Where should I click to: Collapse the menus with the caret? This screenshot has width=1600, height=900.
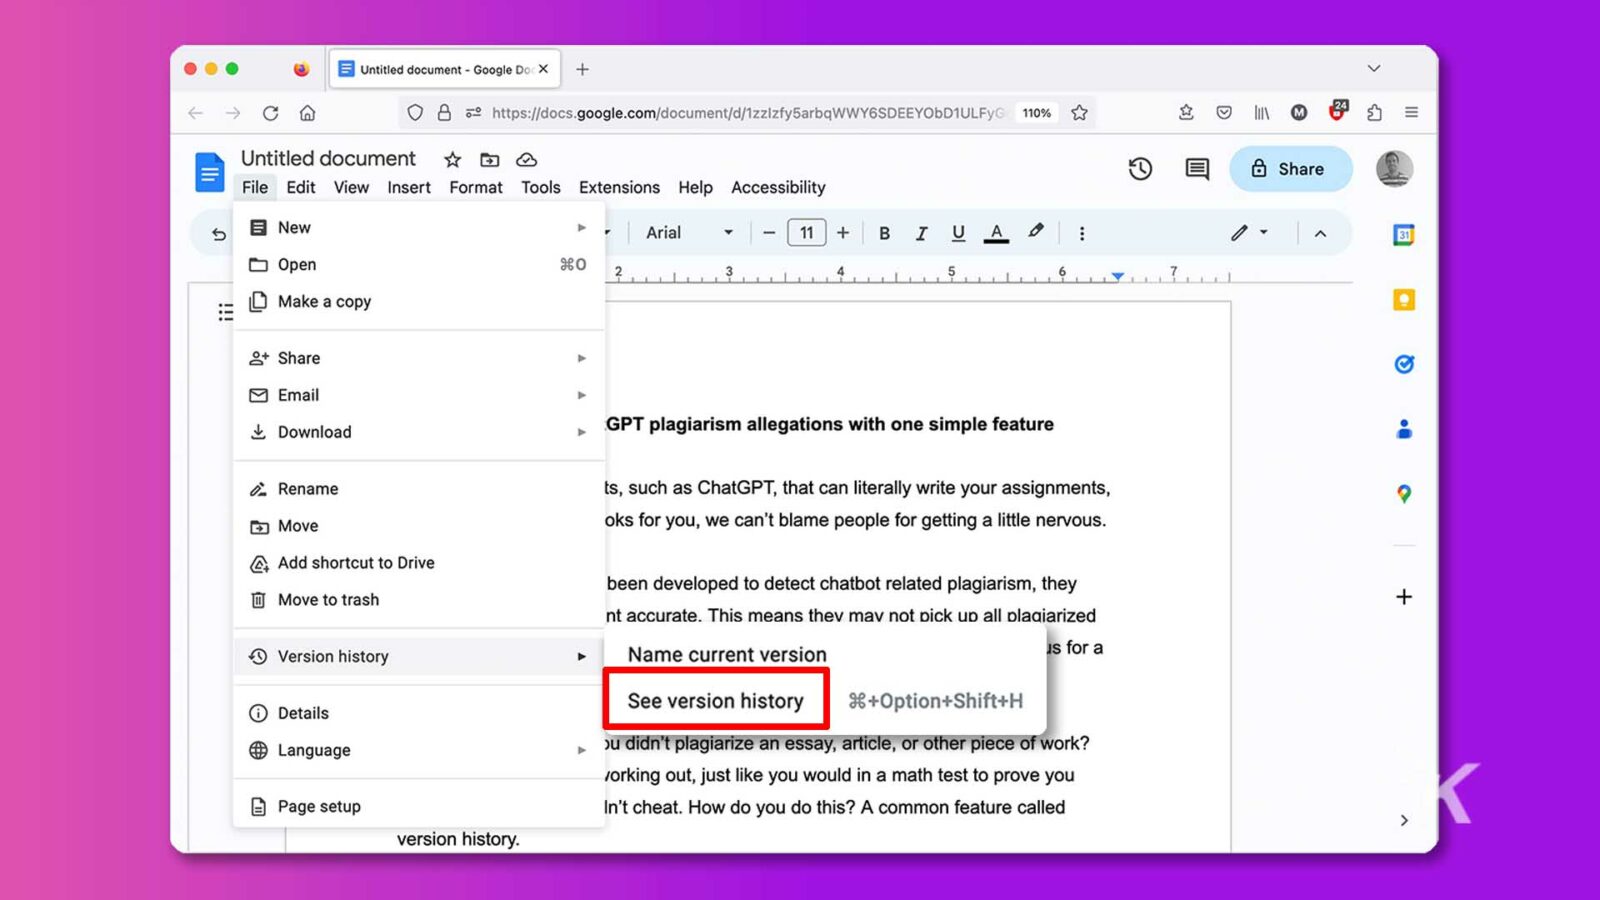(1320, 233)
